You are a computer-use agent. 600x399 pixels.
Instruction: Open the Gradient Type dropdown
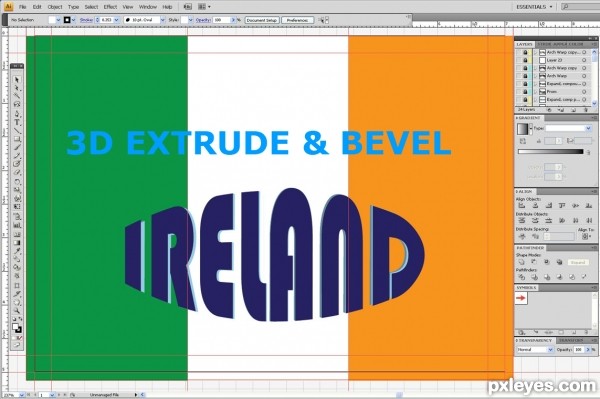(x=569, y=128)
